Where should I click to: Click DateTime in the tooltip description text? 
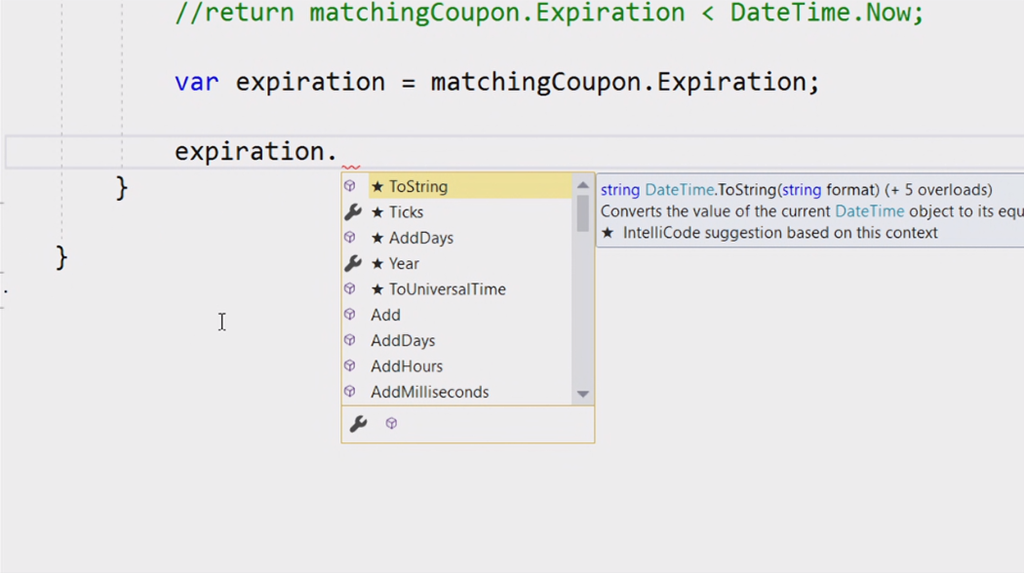869,211
